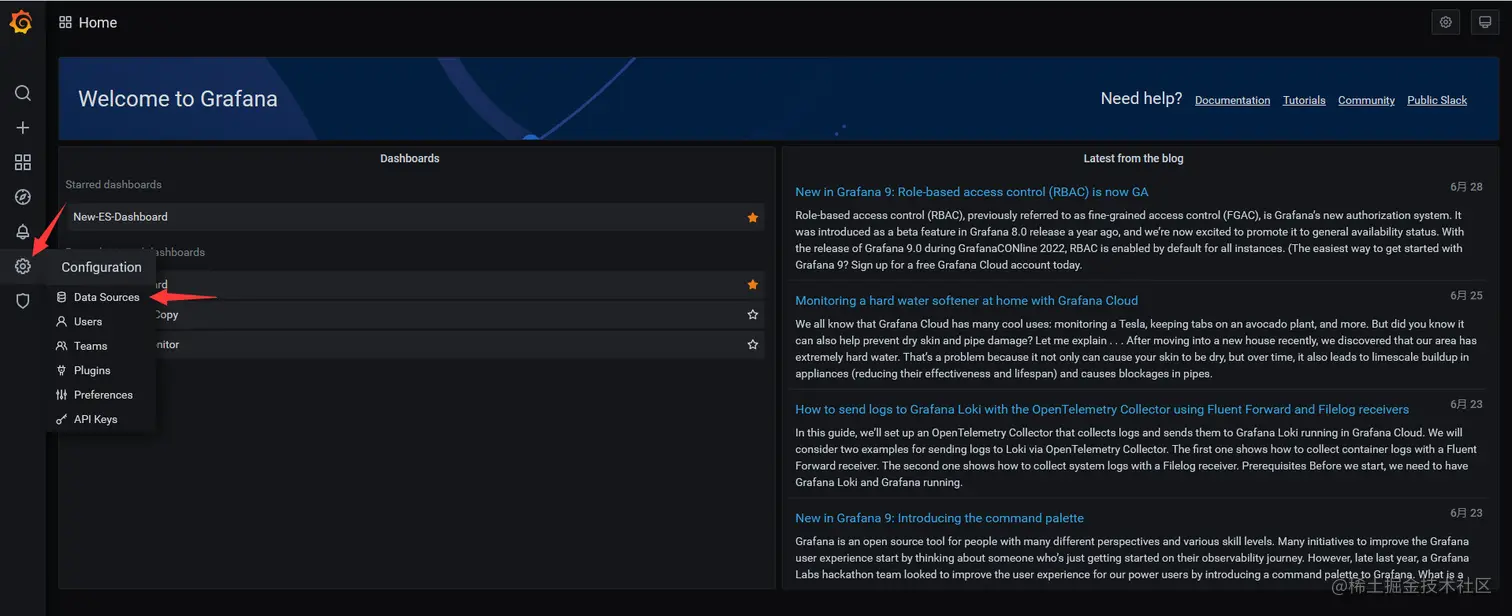
Task: Open the Alerting bell icon
Action: click(x=22, y=232)
